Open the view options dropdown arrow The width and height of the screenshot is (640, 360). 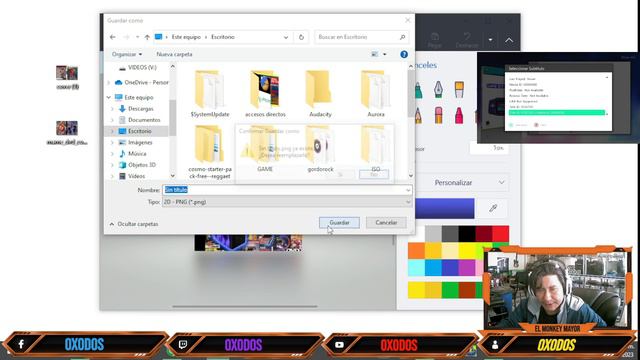[x=384, y=54]
